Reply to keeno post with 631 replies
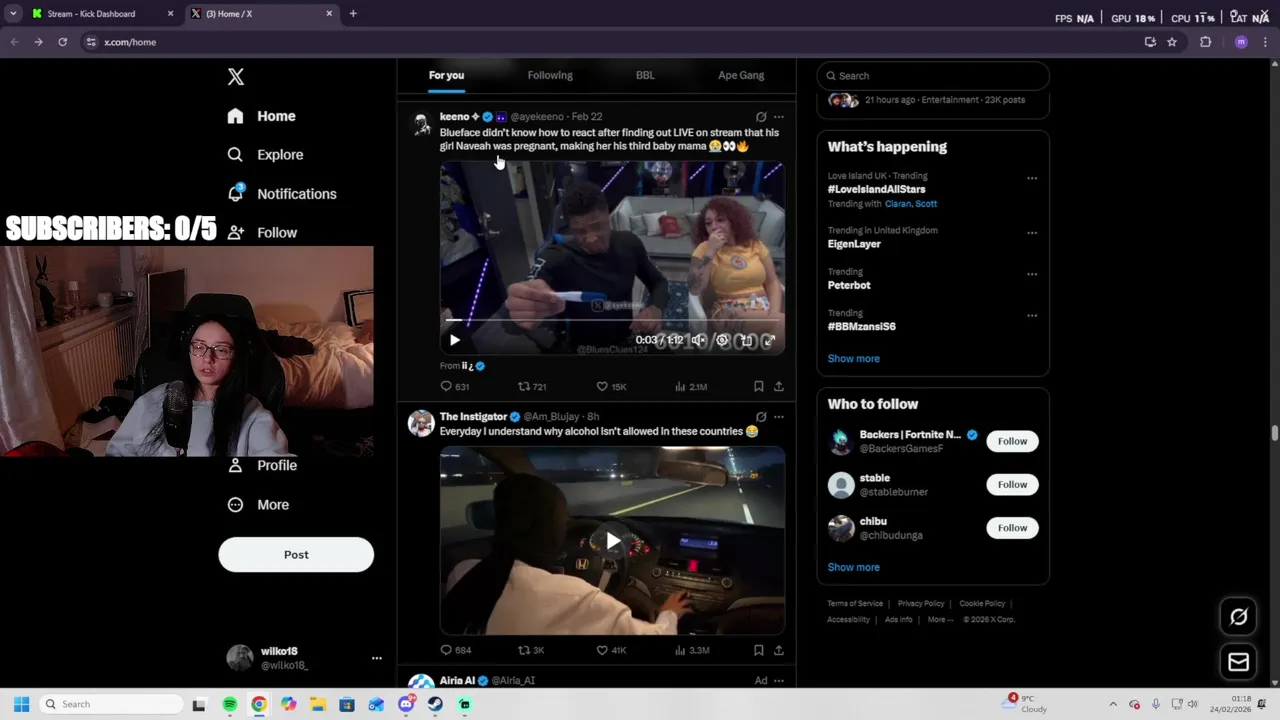Image resolution: width=1280 pixels, height=720 pixels. [455, 386]
